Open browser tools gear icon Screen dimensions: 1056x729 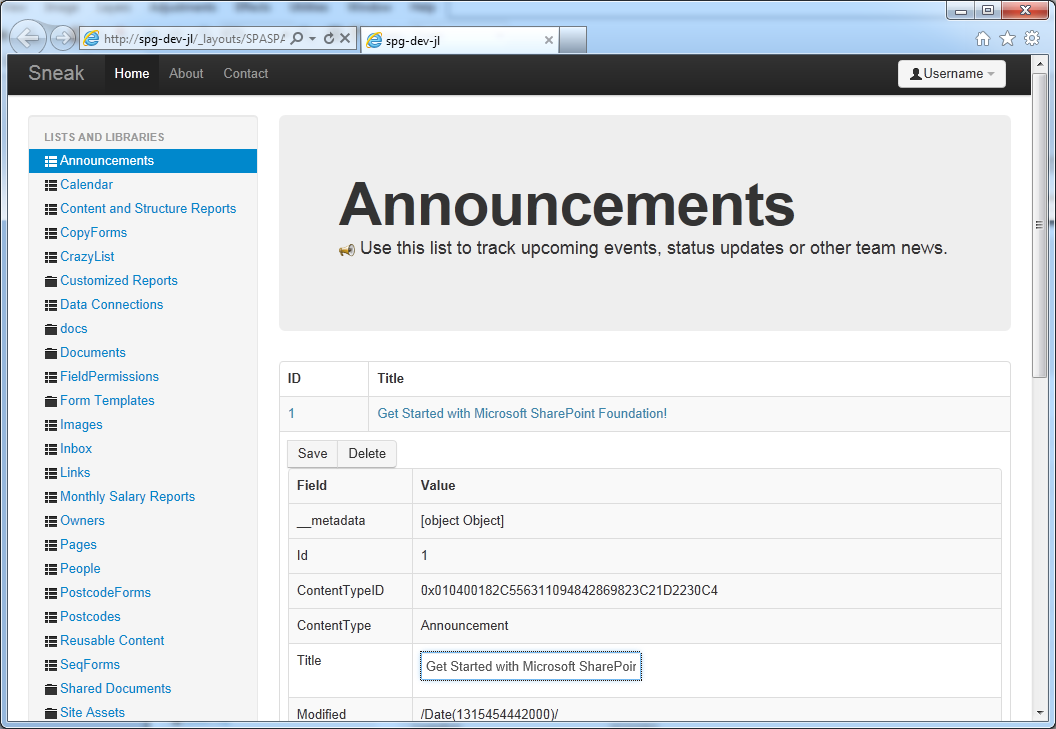point(1031,39)
